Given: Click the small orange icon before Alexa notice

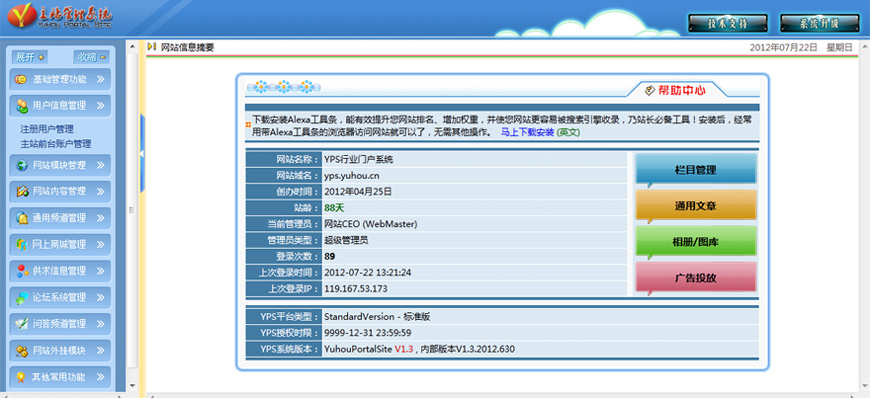Looking at the screenshot, I should [248, 125].
